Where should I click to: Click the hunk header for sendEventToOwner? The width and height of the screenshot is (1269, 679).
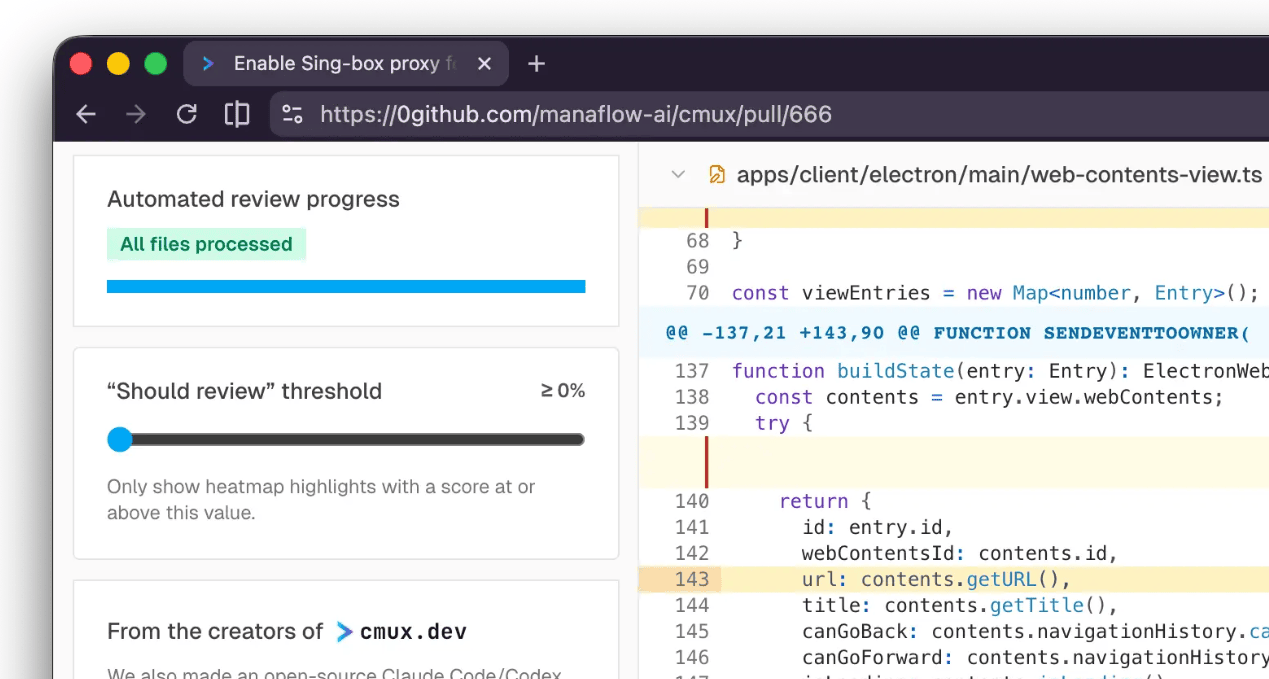click(957, 333)
